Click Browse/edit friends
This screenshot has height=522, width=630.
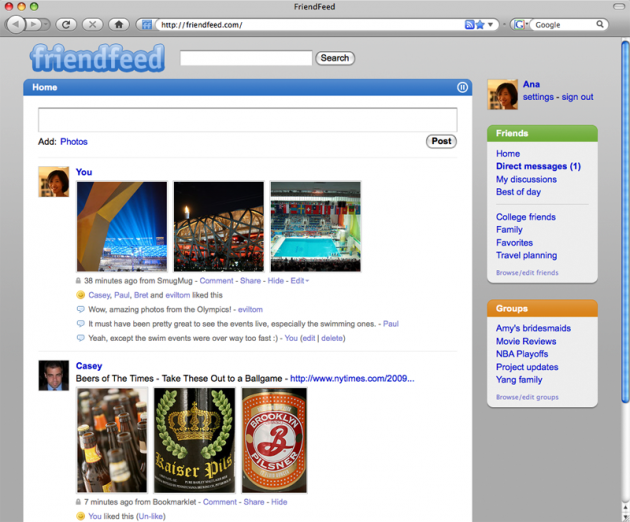tap(527, 272)
